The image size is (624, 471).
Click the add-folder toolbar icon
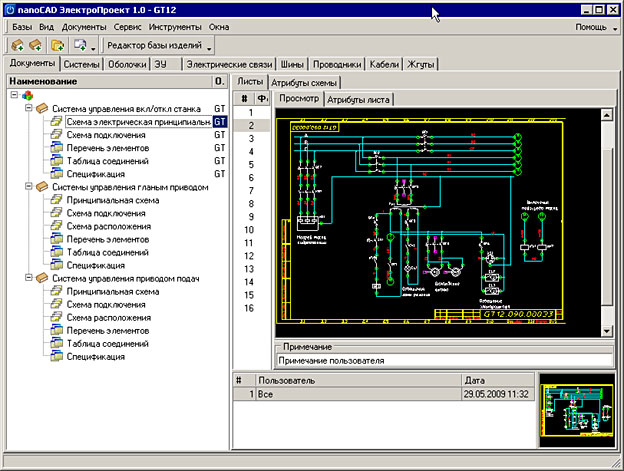(x=57, y=45)
